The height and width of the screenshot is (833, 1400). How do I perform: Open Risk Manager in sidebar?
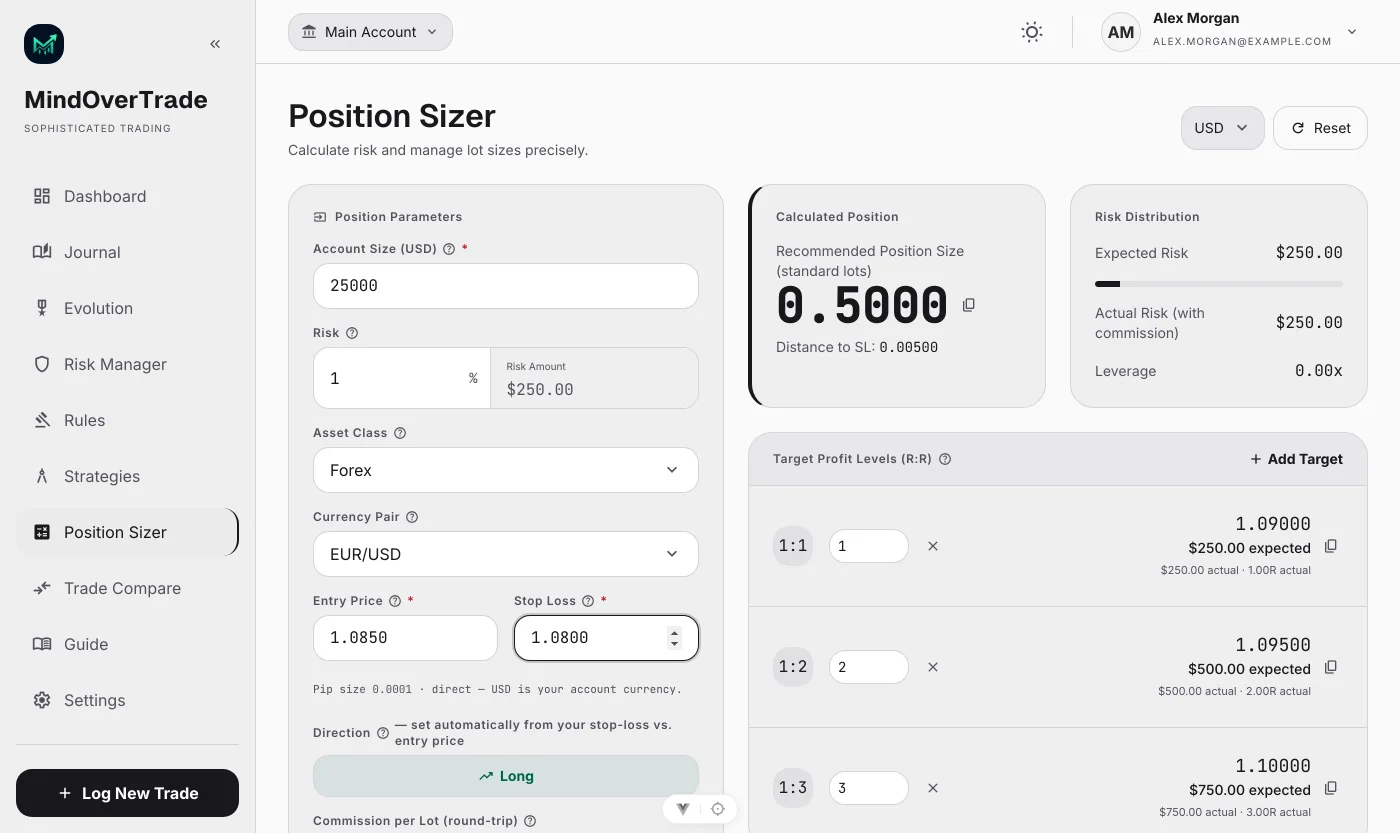[127, 364]
